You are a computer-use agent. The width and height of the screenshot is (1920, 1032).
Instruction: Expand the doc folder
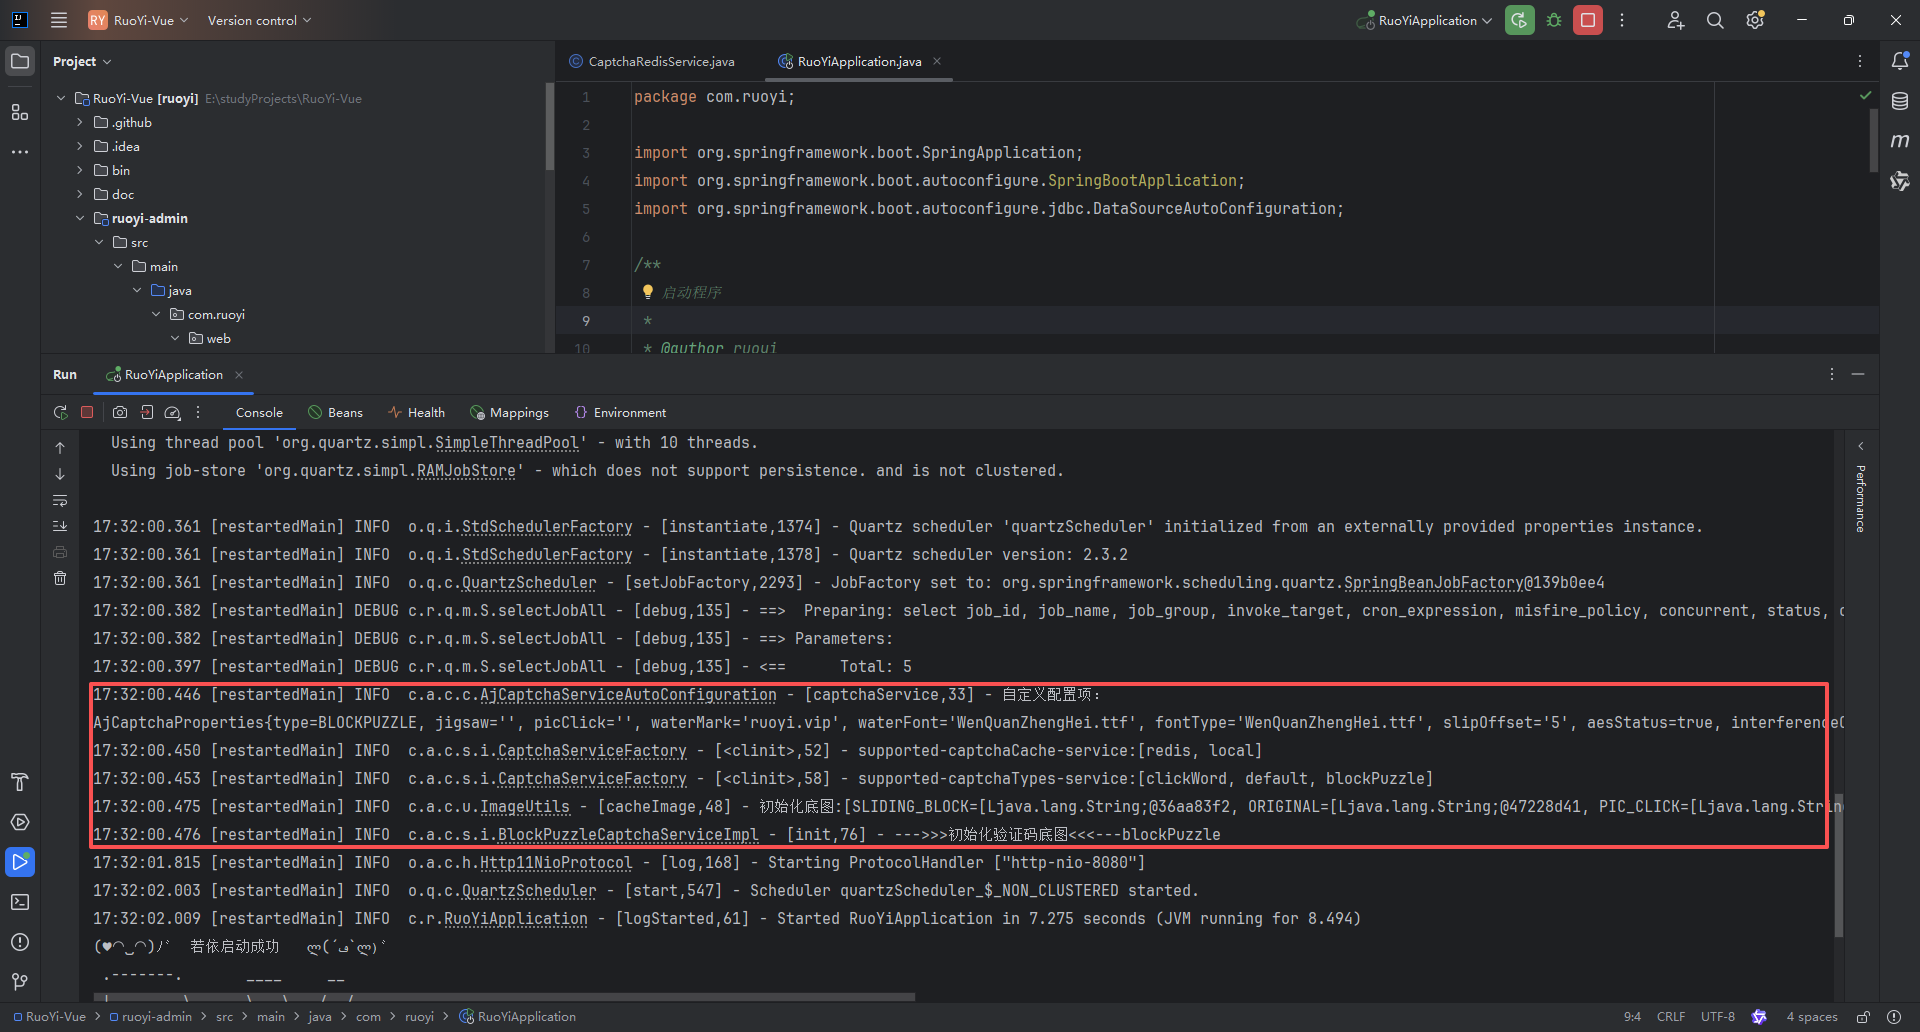(80, 194)
